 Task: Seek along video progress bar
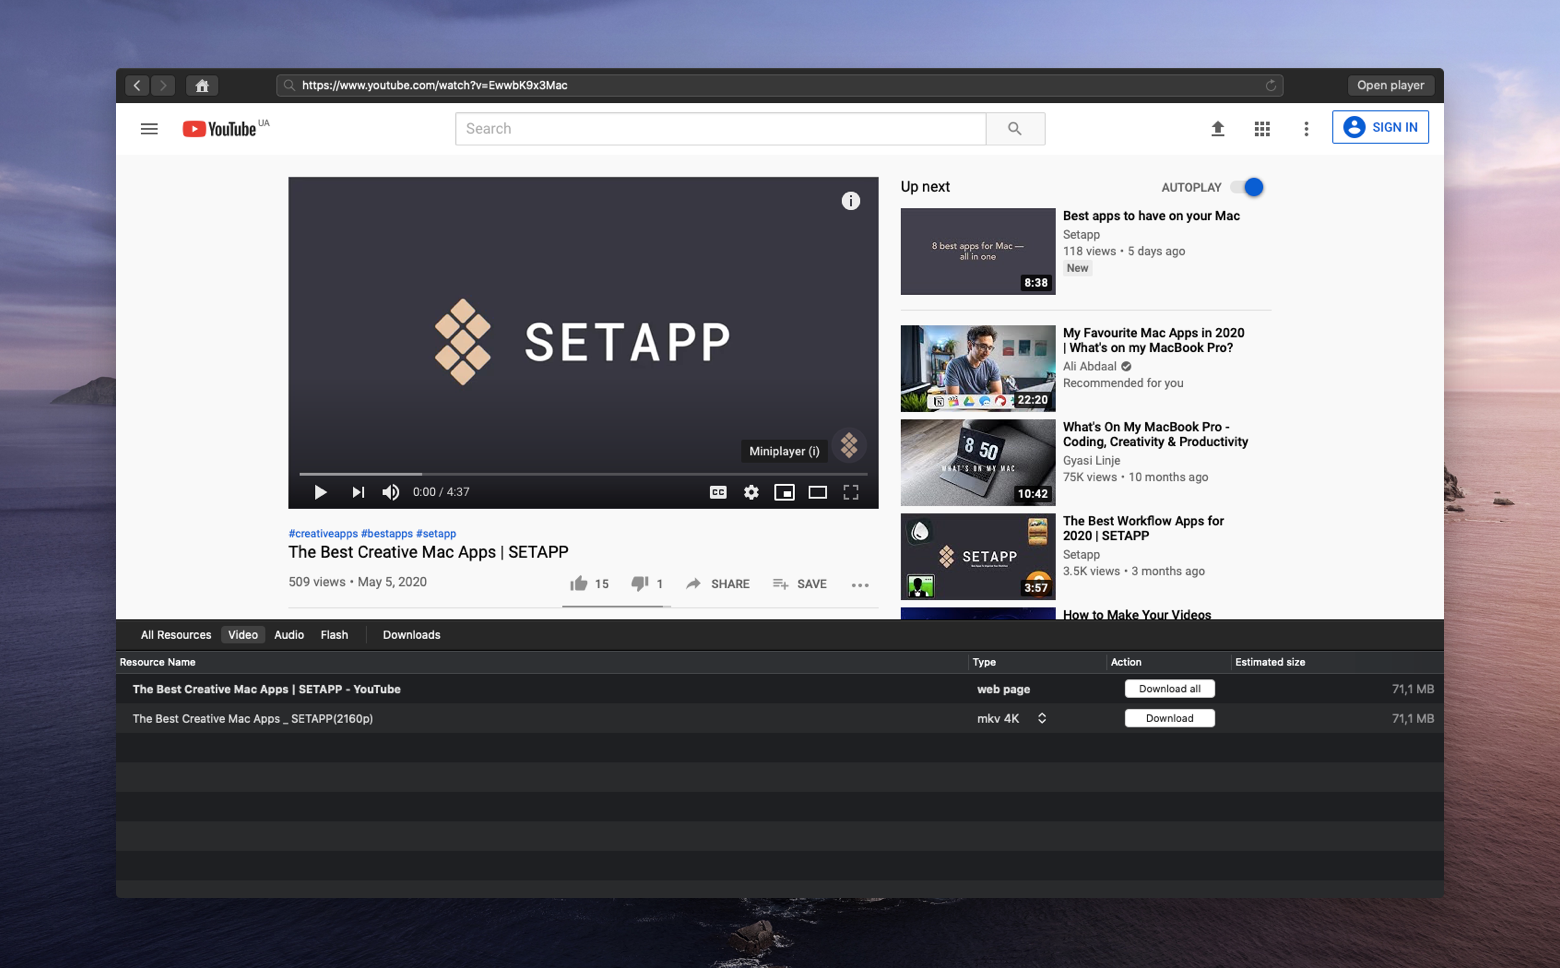coord(583,474)
